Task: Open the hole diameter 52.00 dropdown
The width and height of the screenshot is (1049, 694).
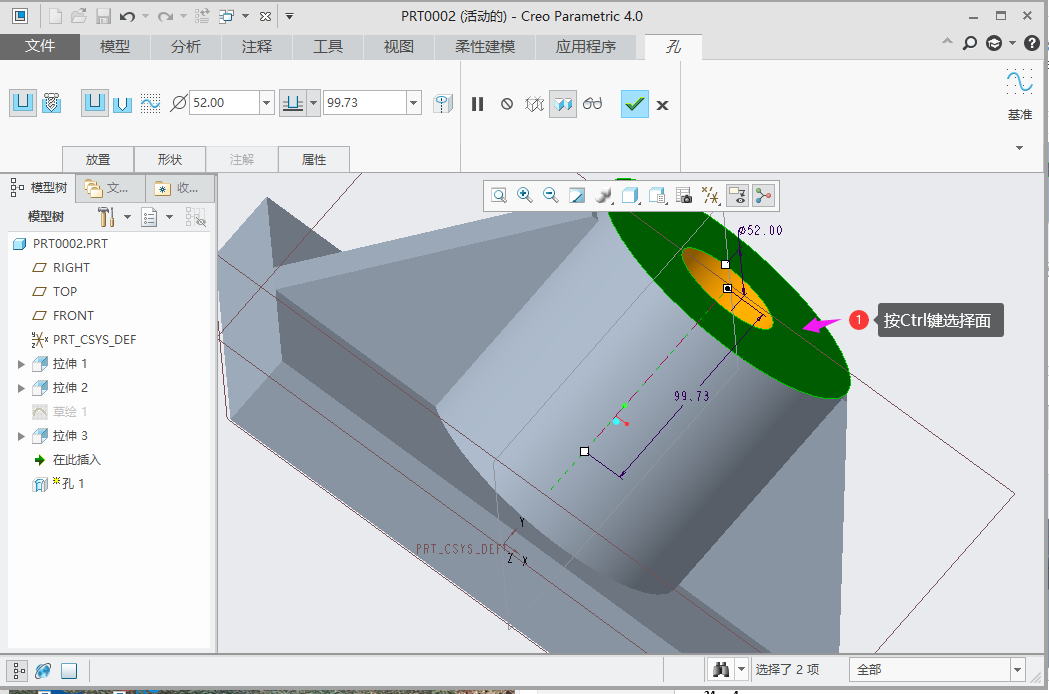Action: coord(266,102)
